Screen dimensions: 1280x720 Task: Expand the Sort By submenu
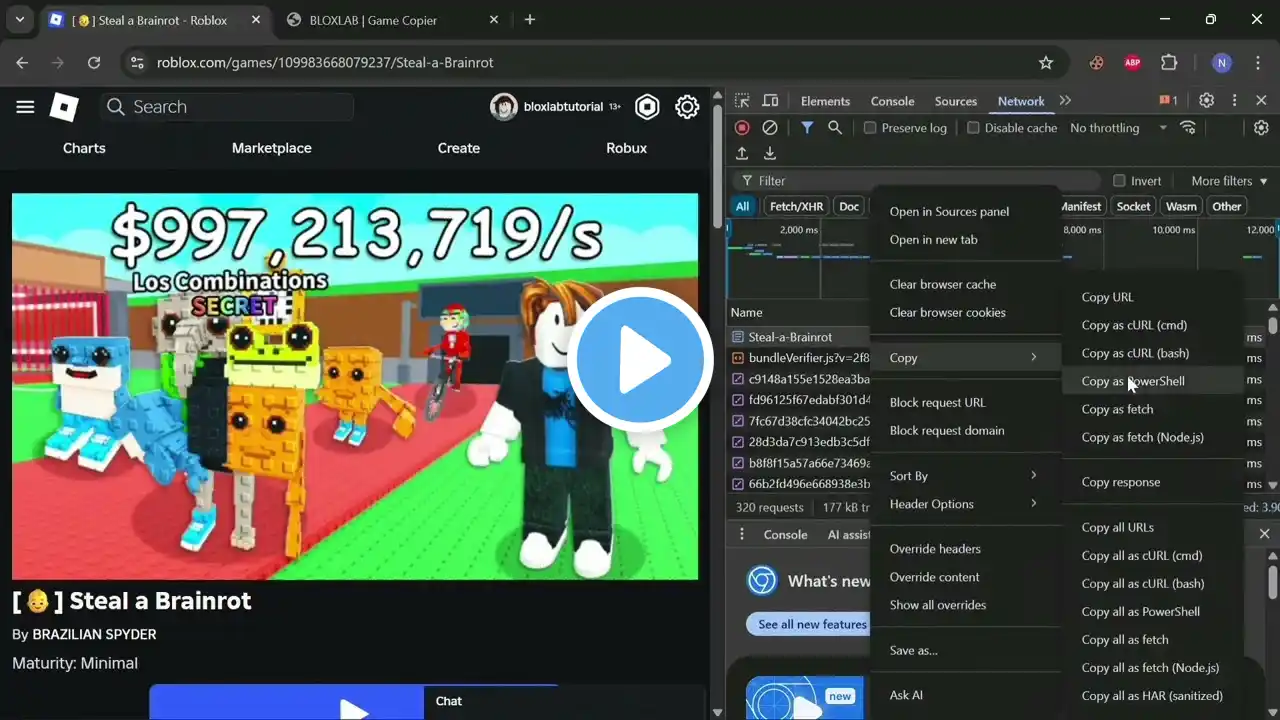pyautogui.click(x=964, y=476)
